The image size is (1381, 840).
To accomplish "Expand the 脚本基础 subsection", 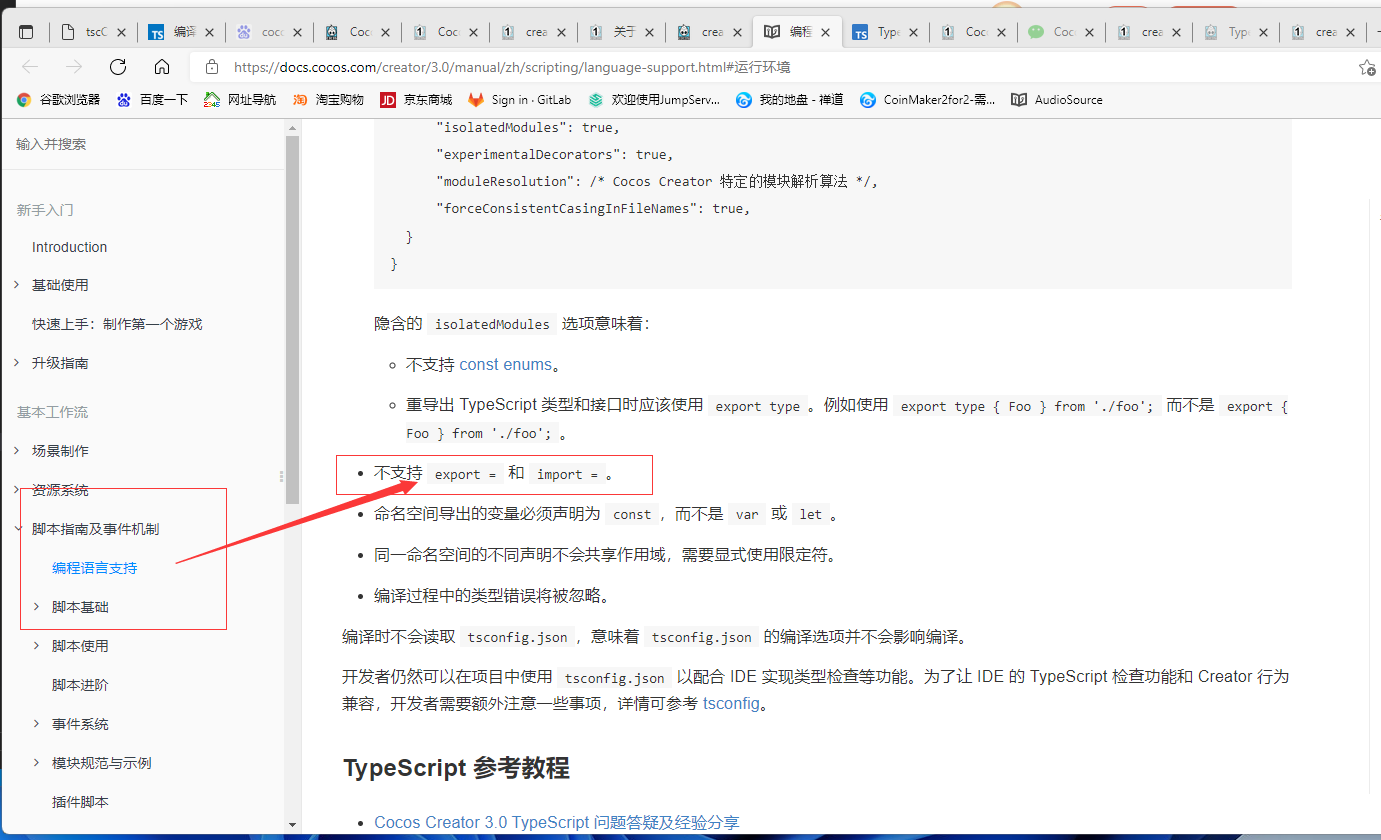I will 37,607.
